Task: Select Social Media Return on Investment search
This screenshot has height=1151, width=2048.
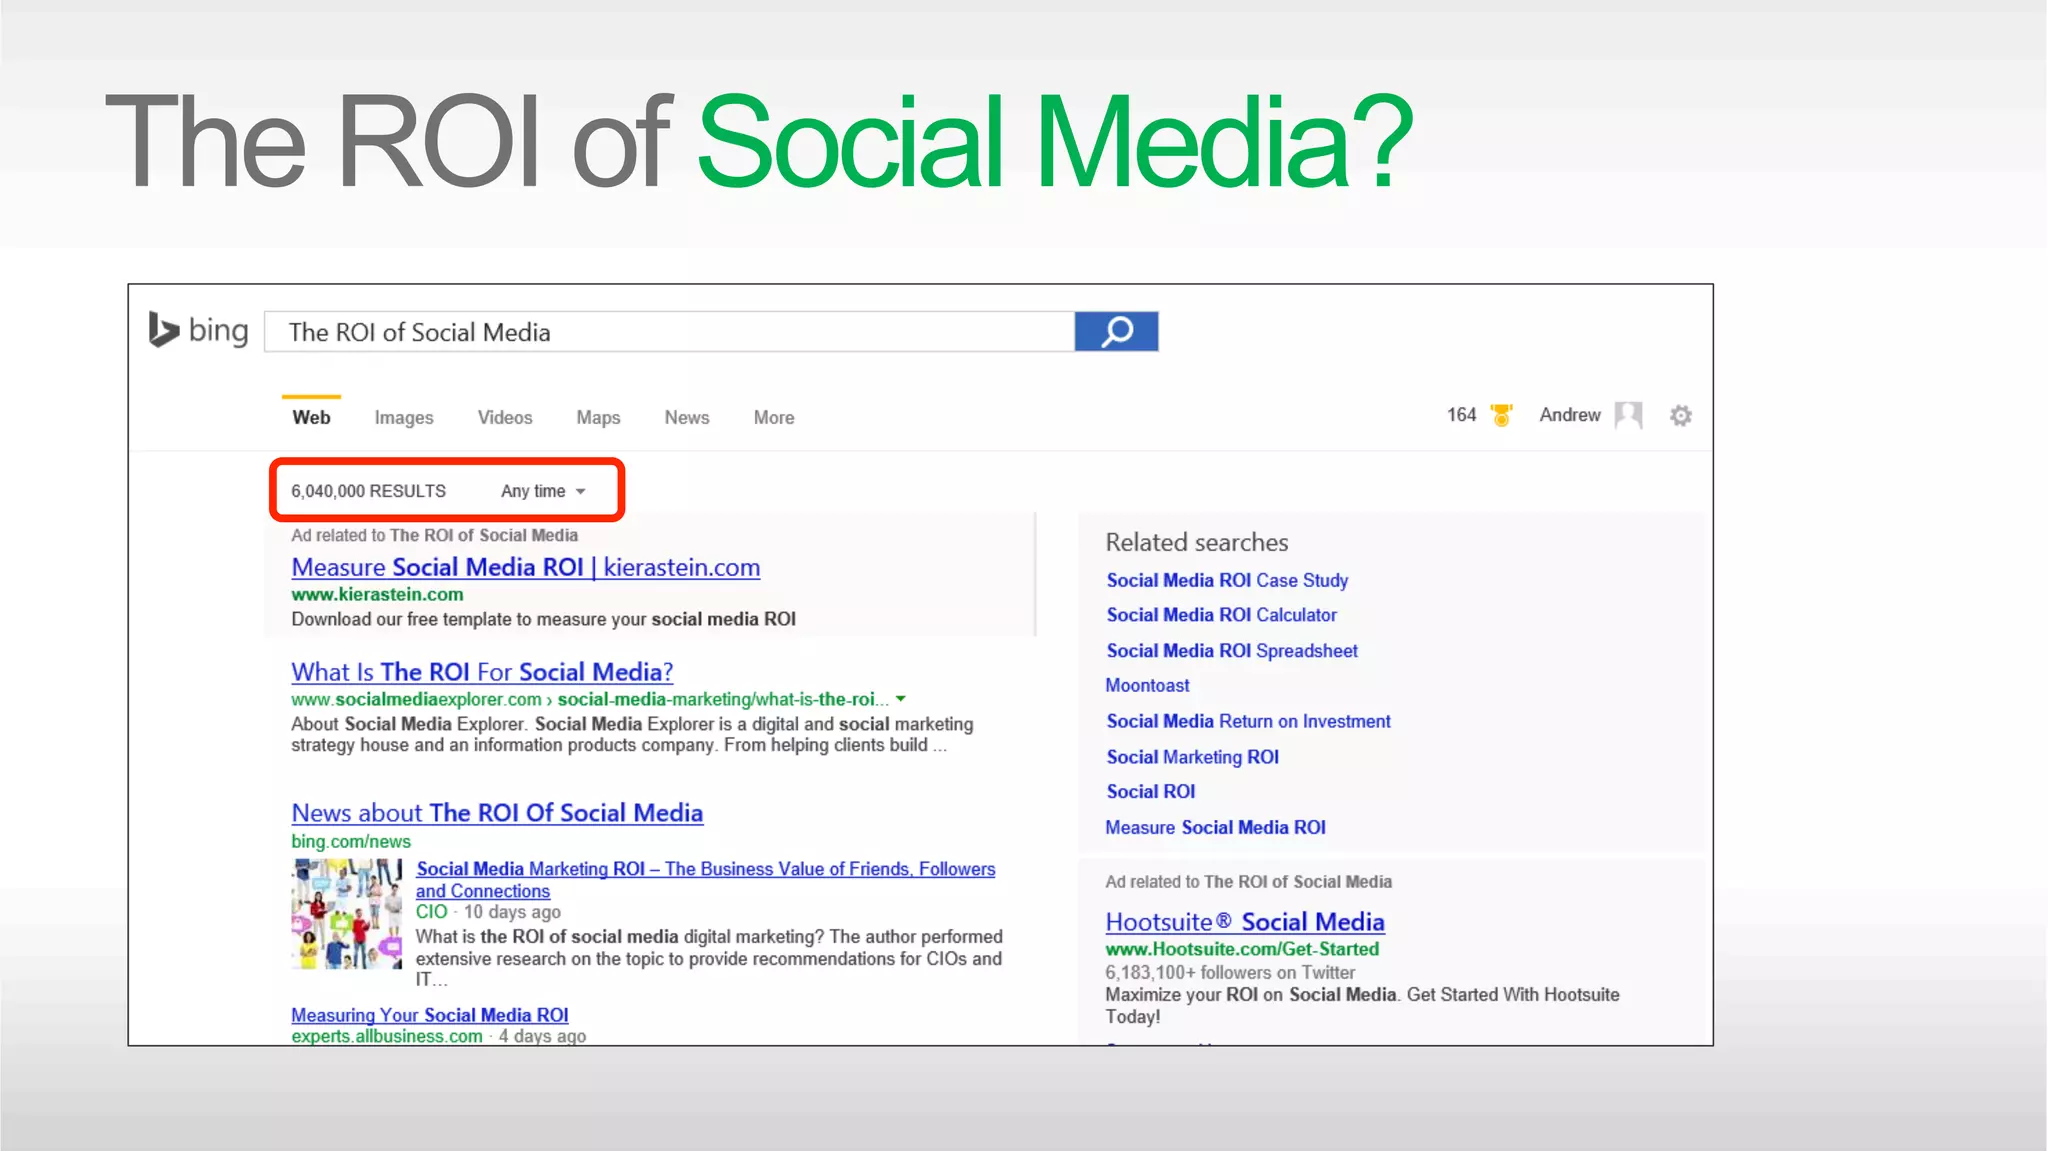Action: click(x=1248, y=721)
